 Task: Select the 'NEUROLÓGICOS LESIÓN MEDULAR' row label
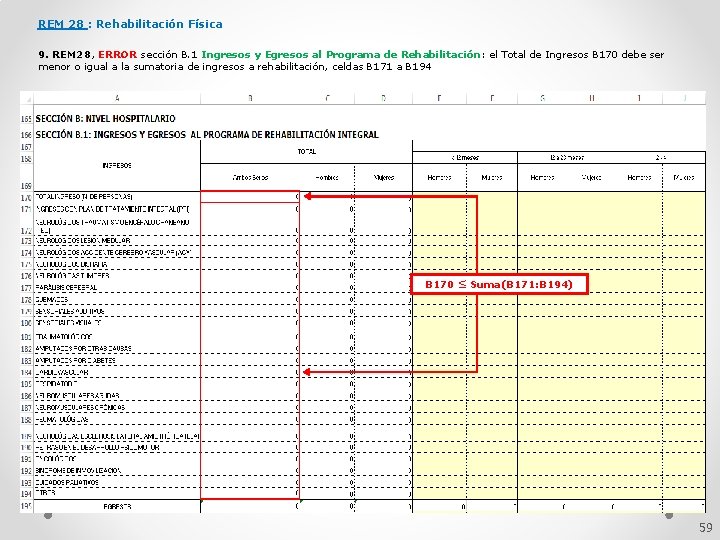[83, 241]
